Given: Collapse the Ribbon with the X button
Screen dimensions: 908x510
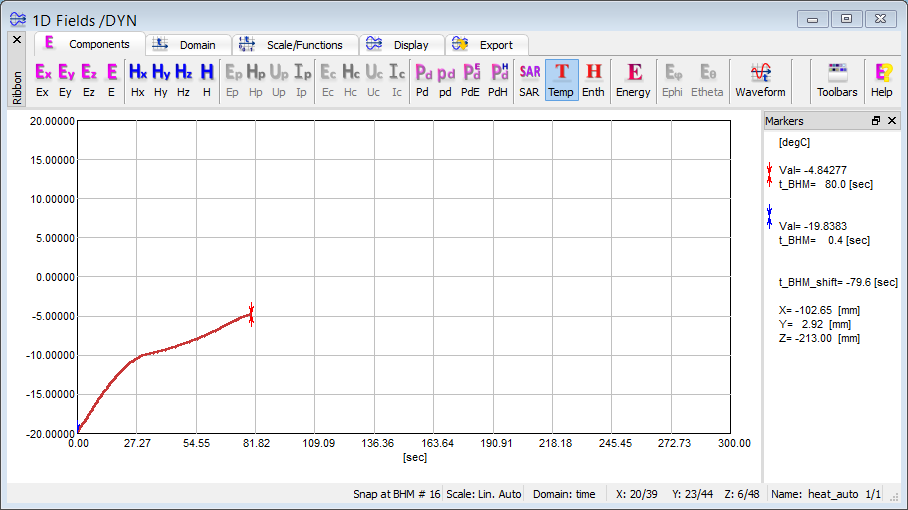Looking at the screenshot, I should coord(17,39).
